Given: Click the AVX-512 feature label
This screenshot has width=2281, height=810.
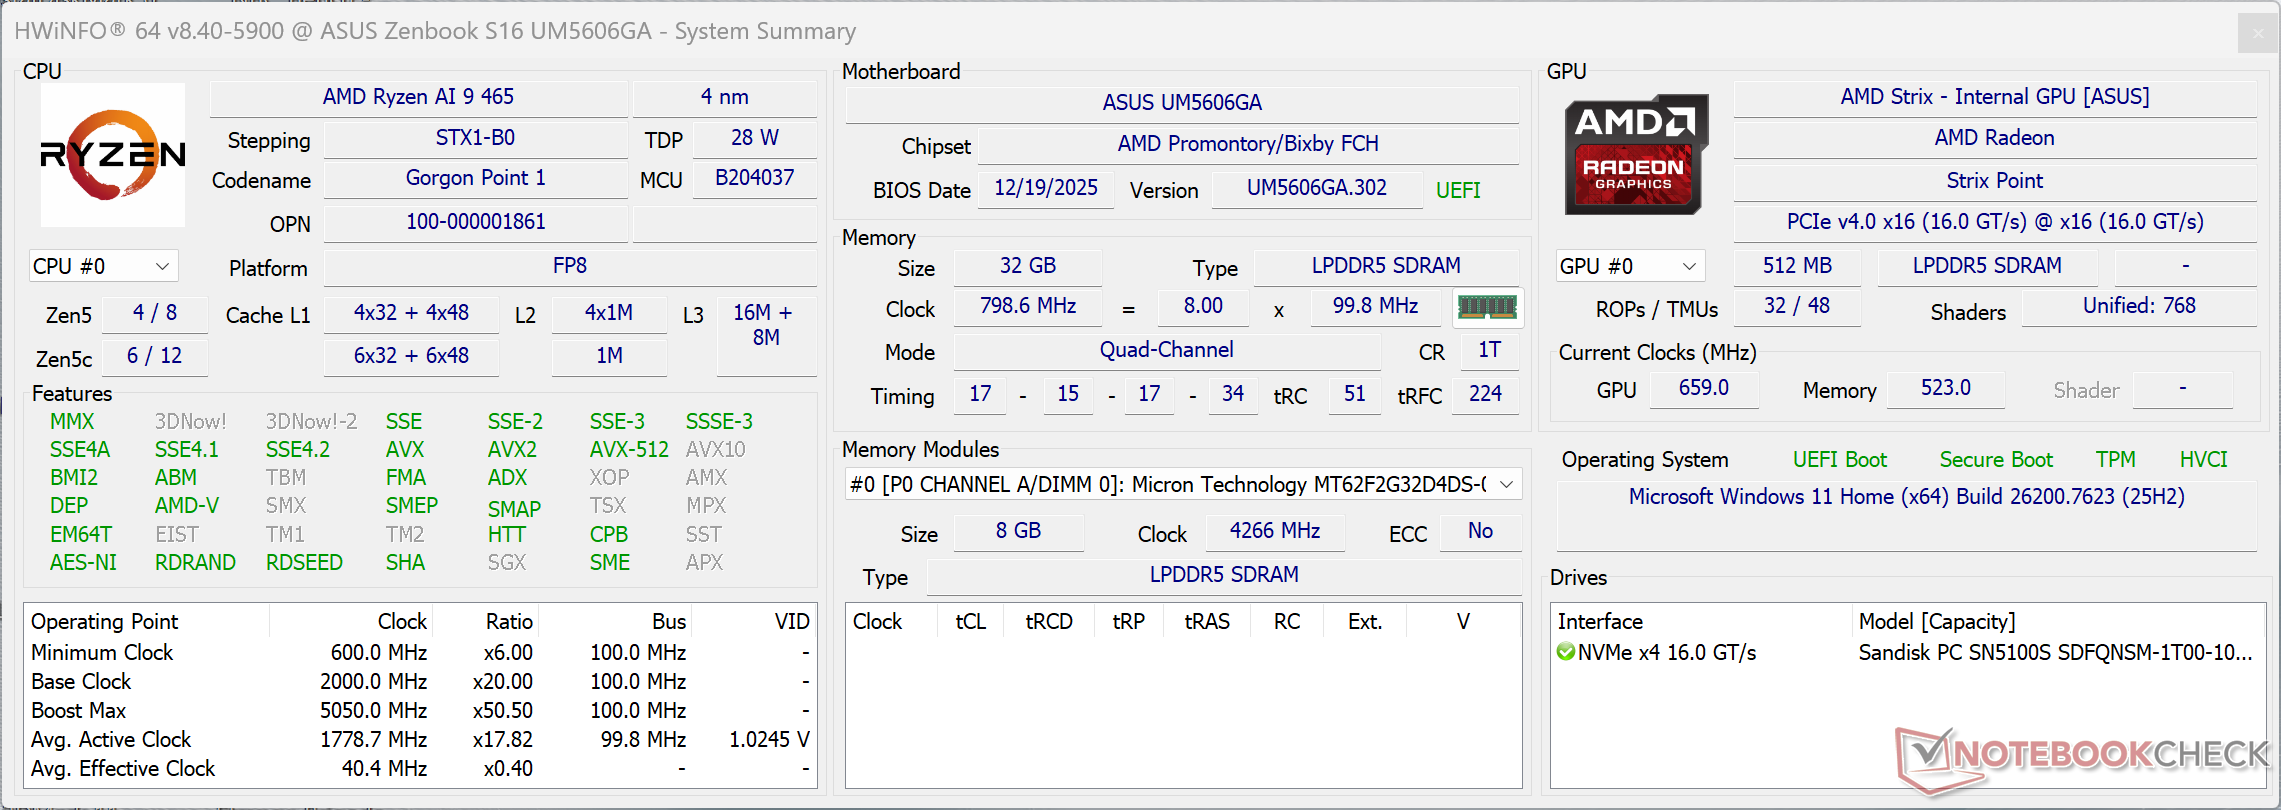Looking at the screenshot, I should pyautogui.click(x=628, y=450).
